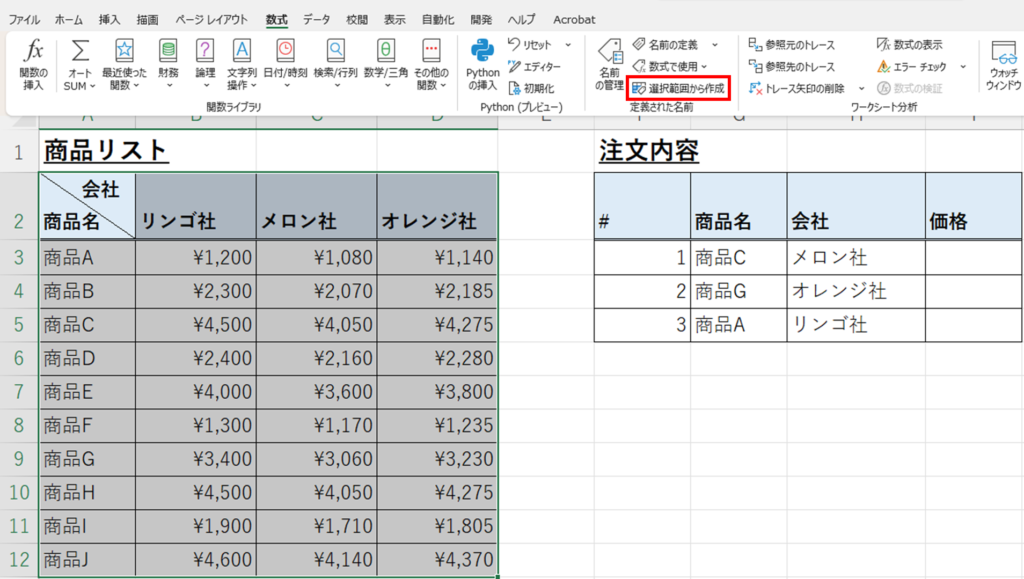The width and height of the screenshot is (1024, 579).
Task: Click 参照元のトレース button
Action: (x=791, y=45)
